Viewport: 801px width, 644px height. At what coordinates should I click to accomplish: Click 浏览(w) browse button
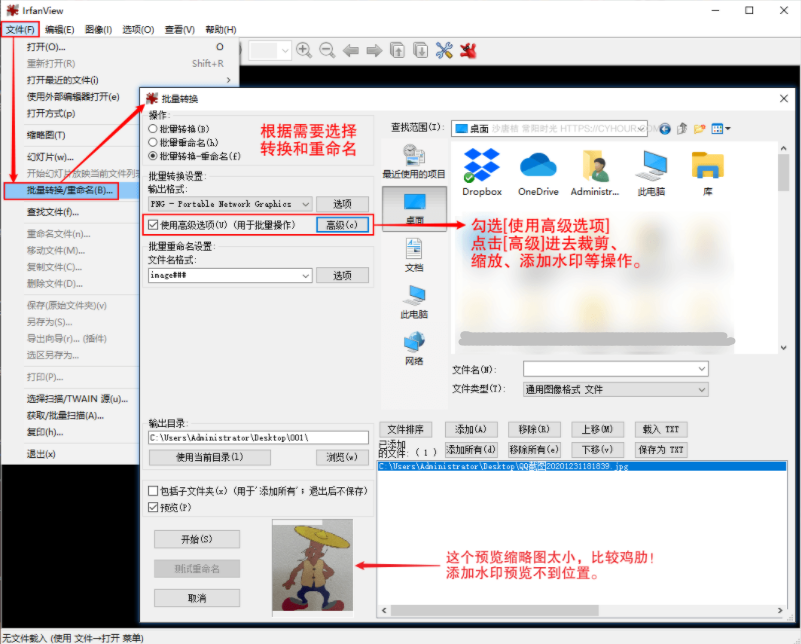pos(342,457)
